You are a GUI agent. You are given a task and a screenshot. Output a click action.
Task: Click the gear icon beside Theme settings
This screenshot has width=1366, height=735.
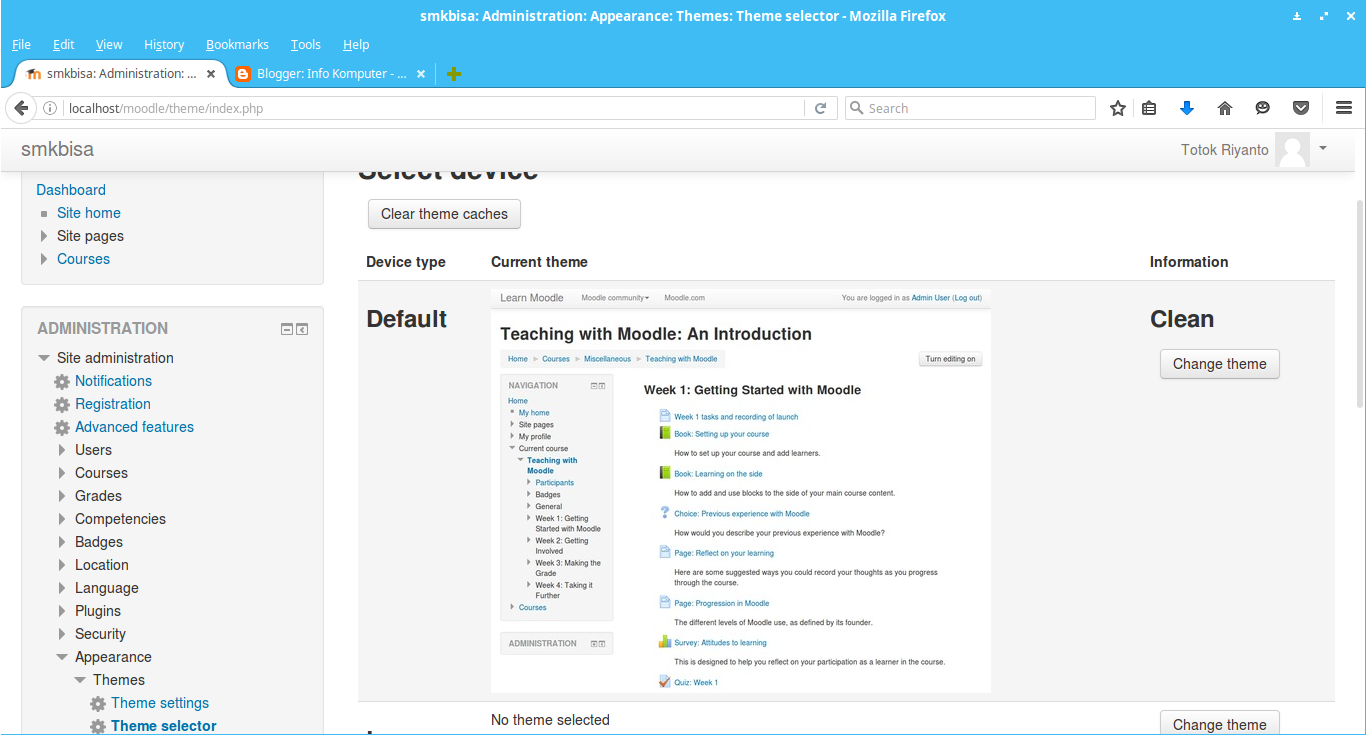point(98,704)
